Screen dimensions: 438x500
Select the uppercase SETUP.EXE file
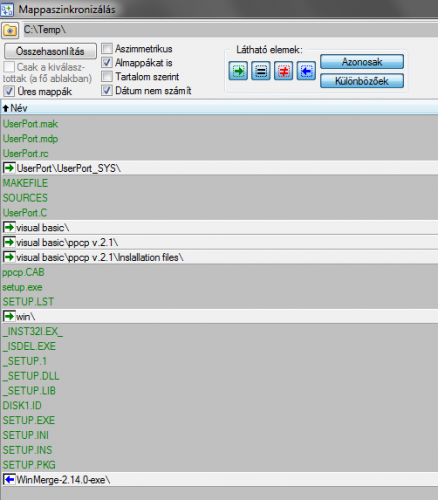pos(29,420)
